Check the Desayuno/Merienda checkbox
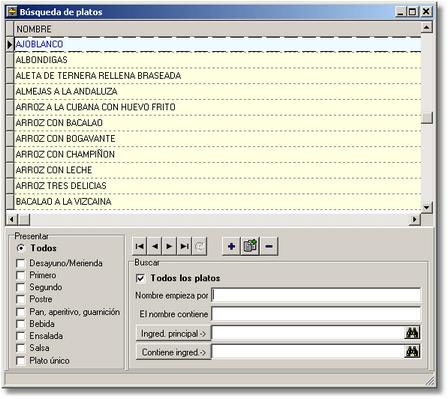Viewport: 448px width, 399px height. point(21,263)
